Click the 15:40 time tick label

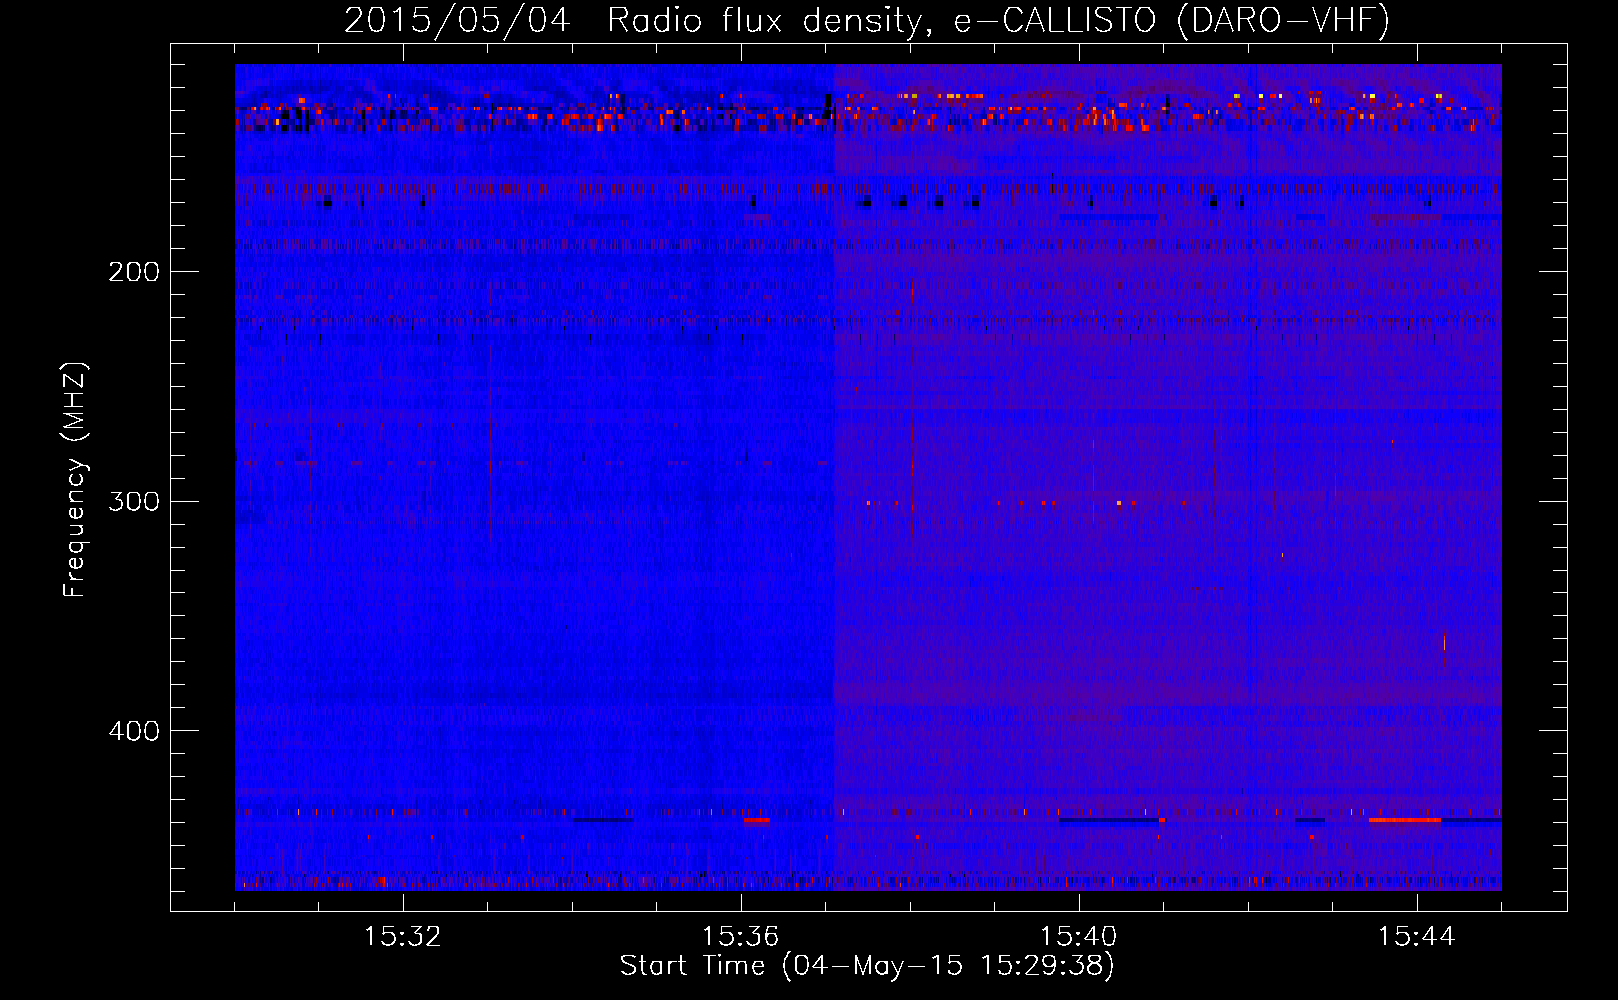(1078, 937)
